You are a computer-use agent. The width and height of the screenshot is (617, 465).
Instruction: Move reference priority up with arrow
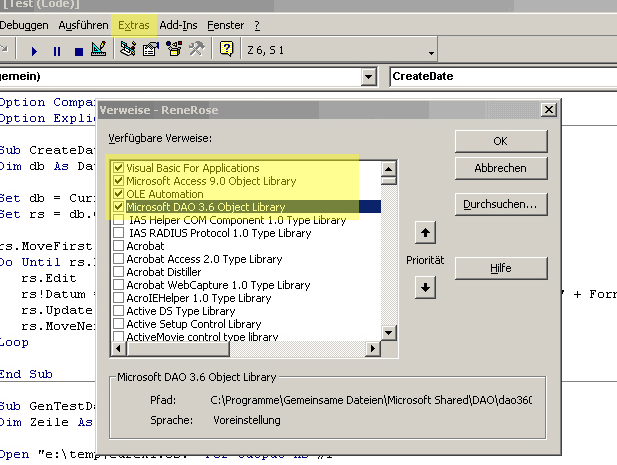tap(425, 233)
